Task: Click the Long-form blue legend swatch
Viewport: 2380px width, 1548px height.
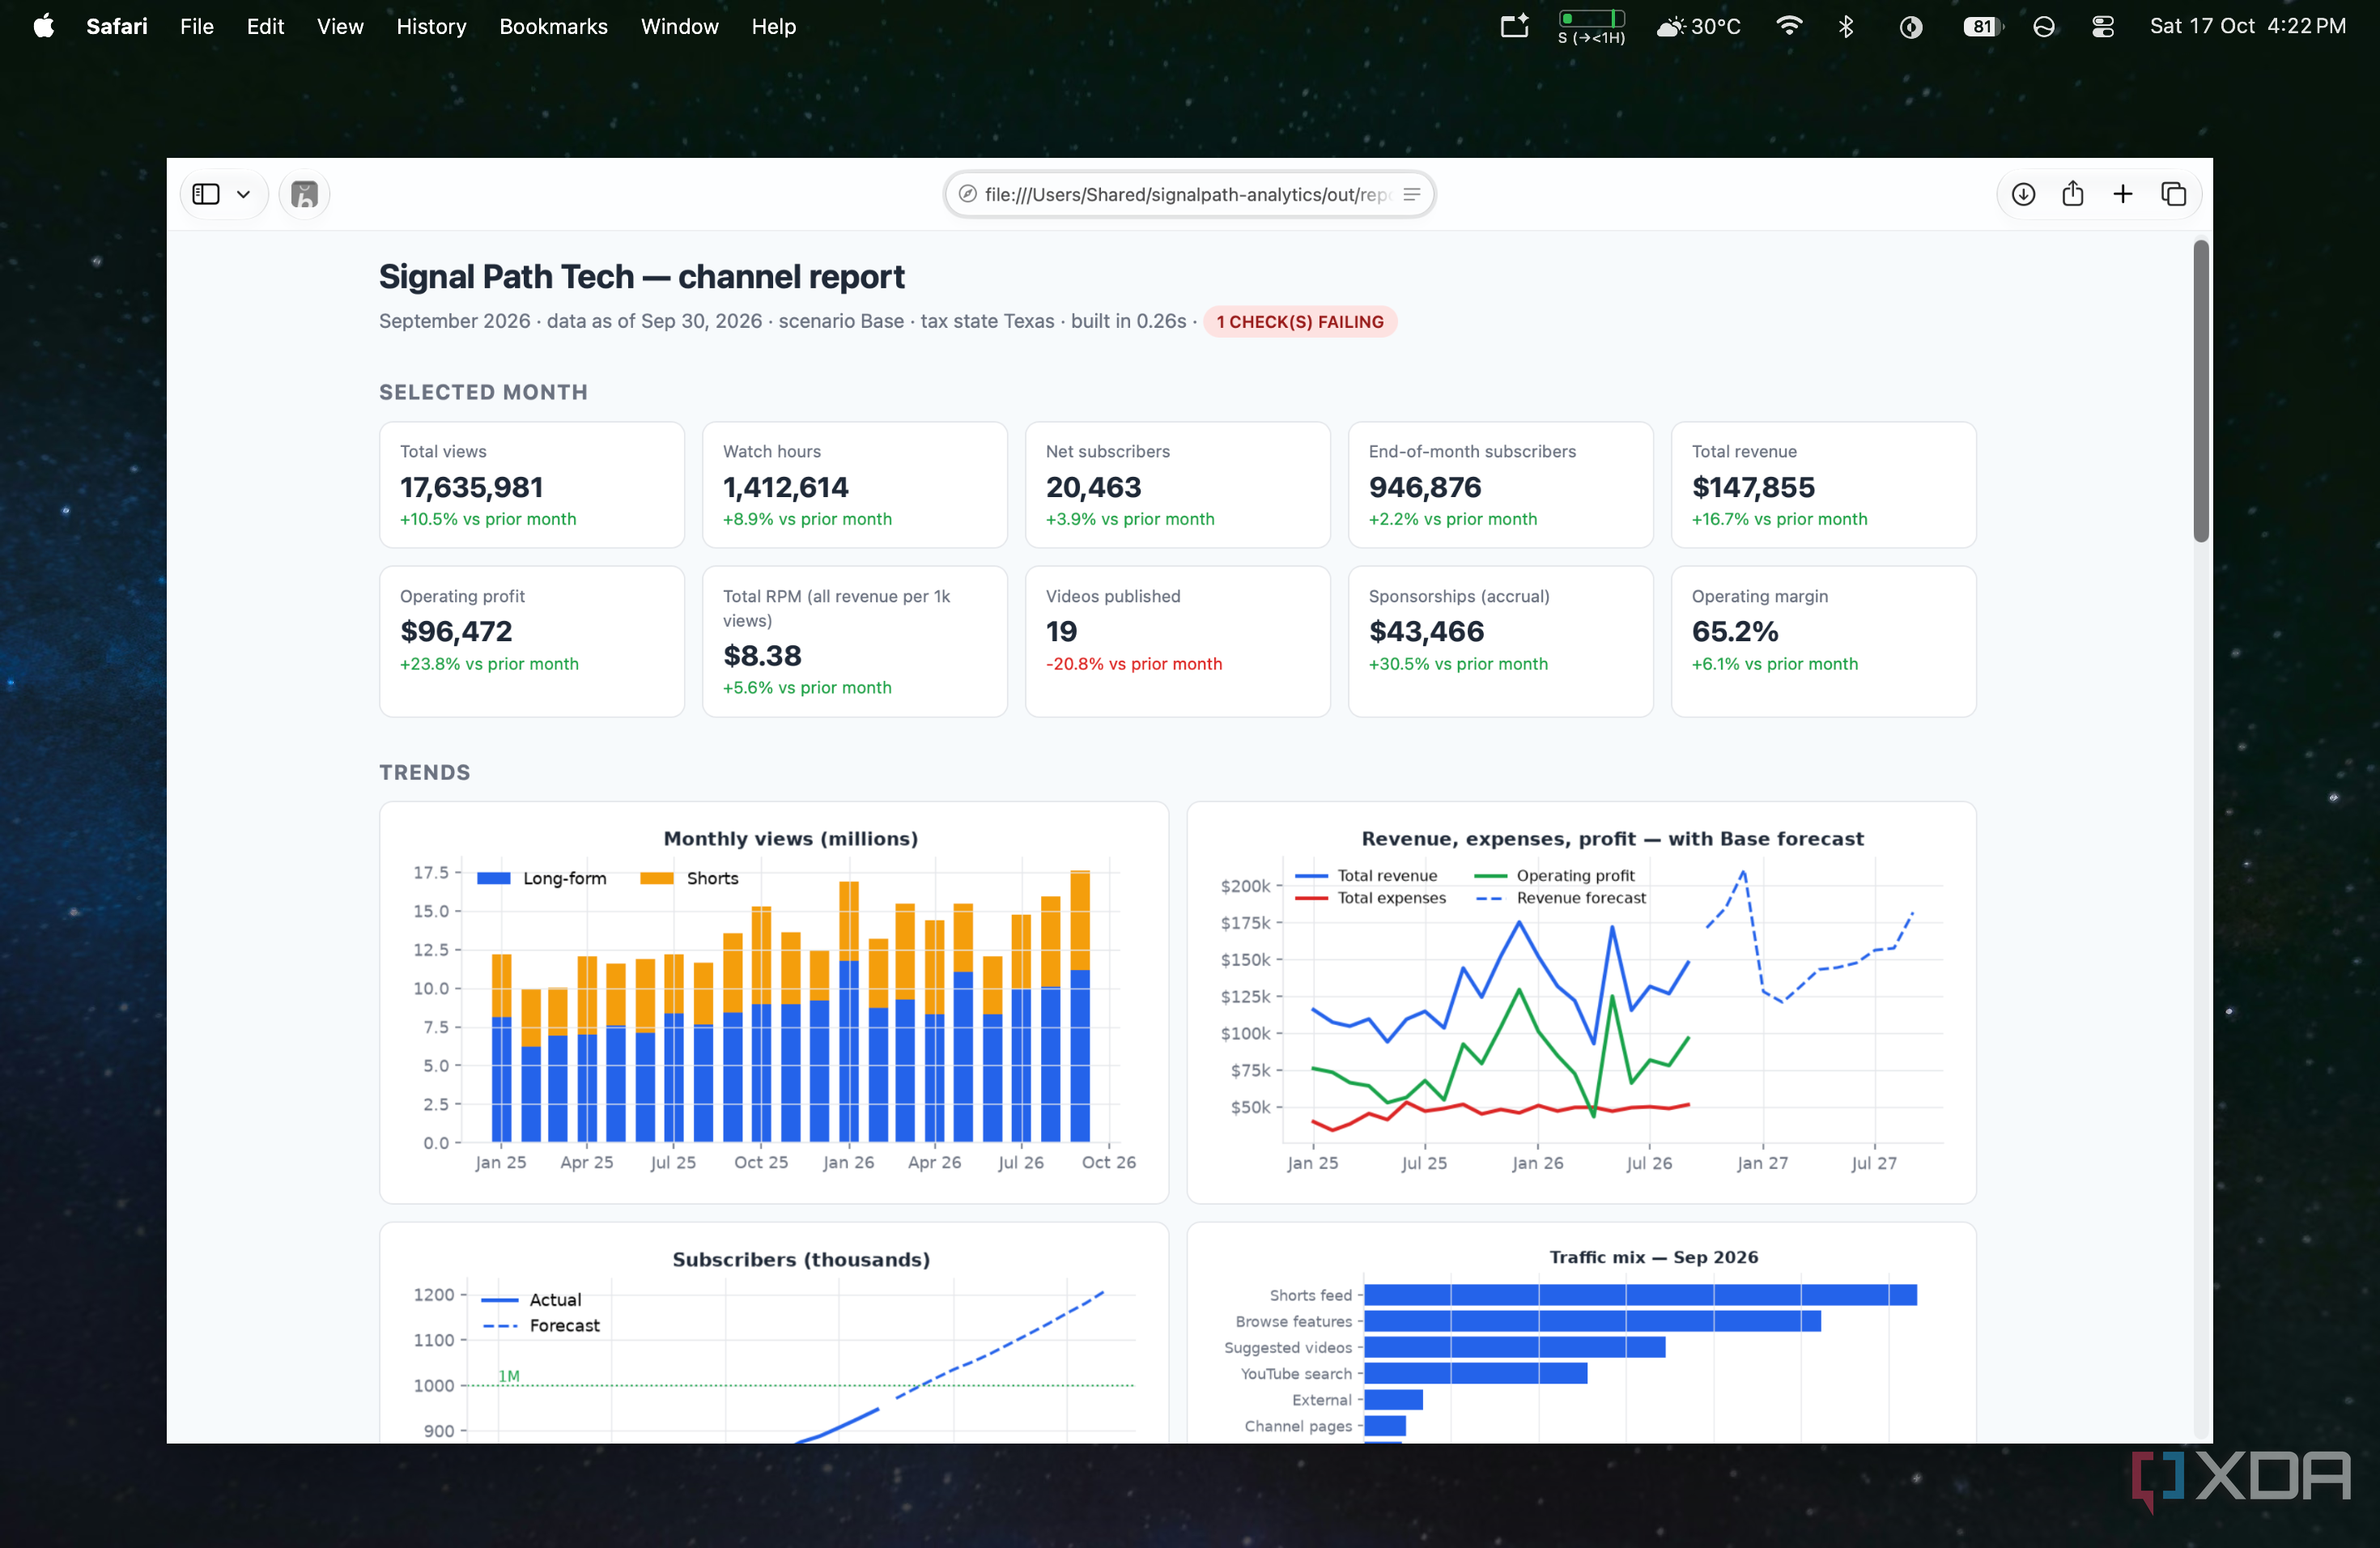Action: [x=494, y=878]
